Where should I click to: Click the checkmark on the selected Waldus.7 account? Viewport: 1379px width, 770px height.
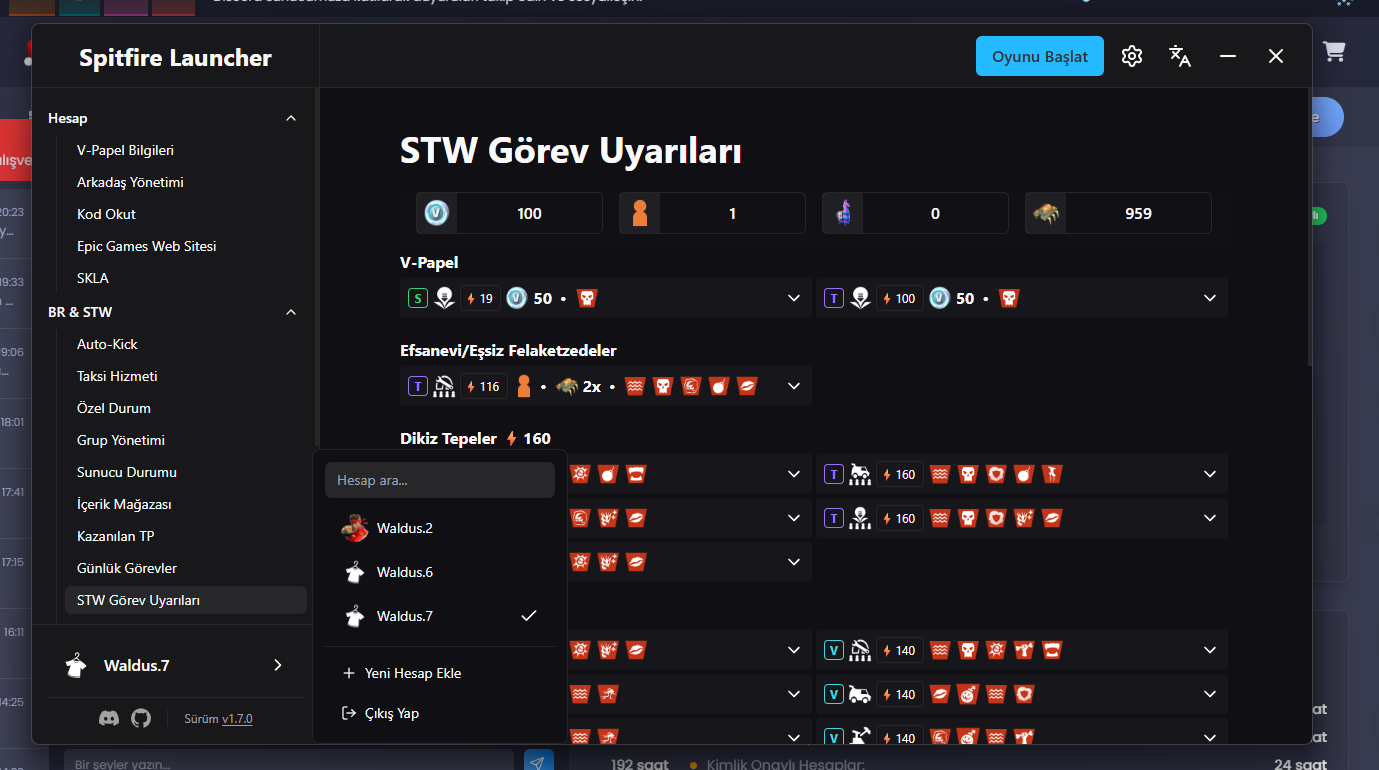(x=529, y=616)
